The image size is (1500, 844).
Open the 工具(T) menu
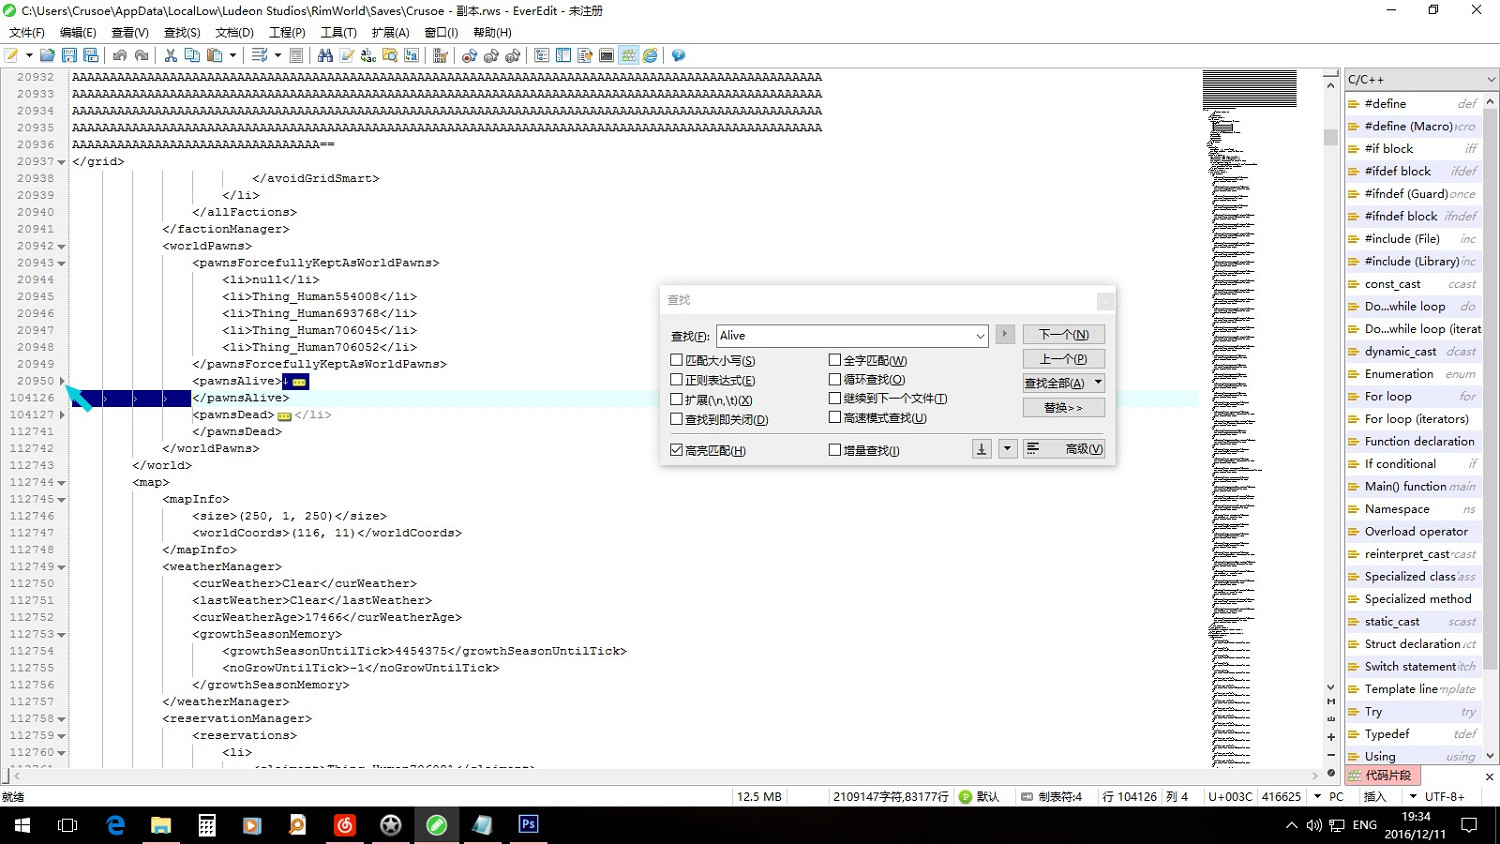(x=338, y=33)
